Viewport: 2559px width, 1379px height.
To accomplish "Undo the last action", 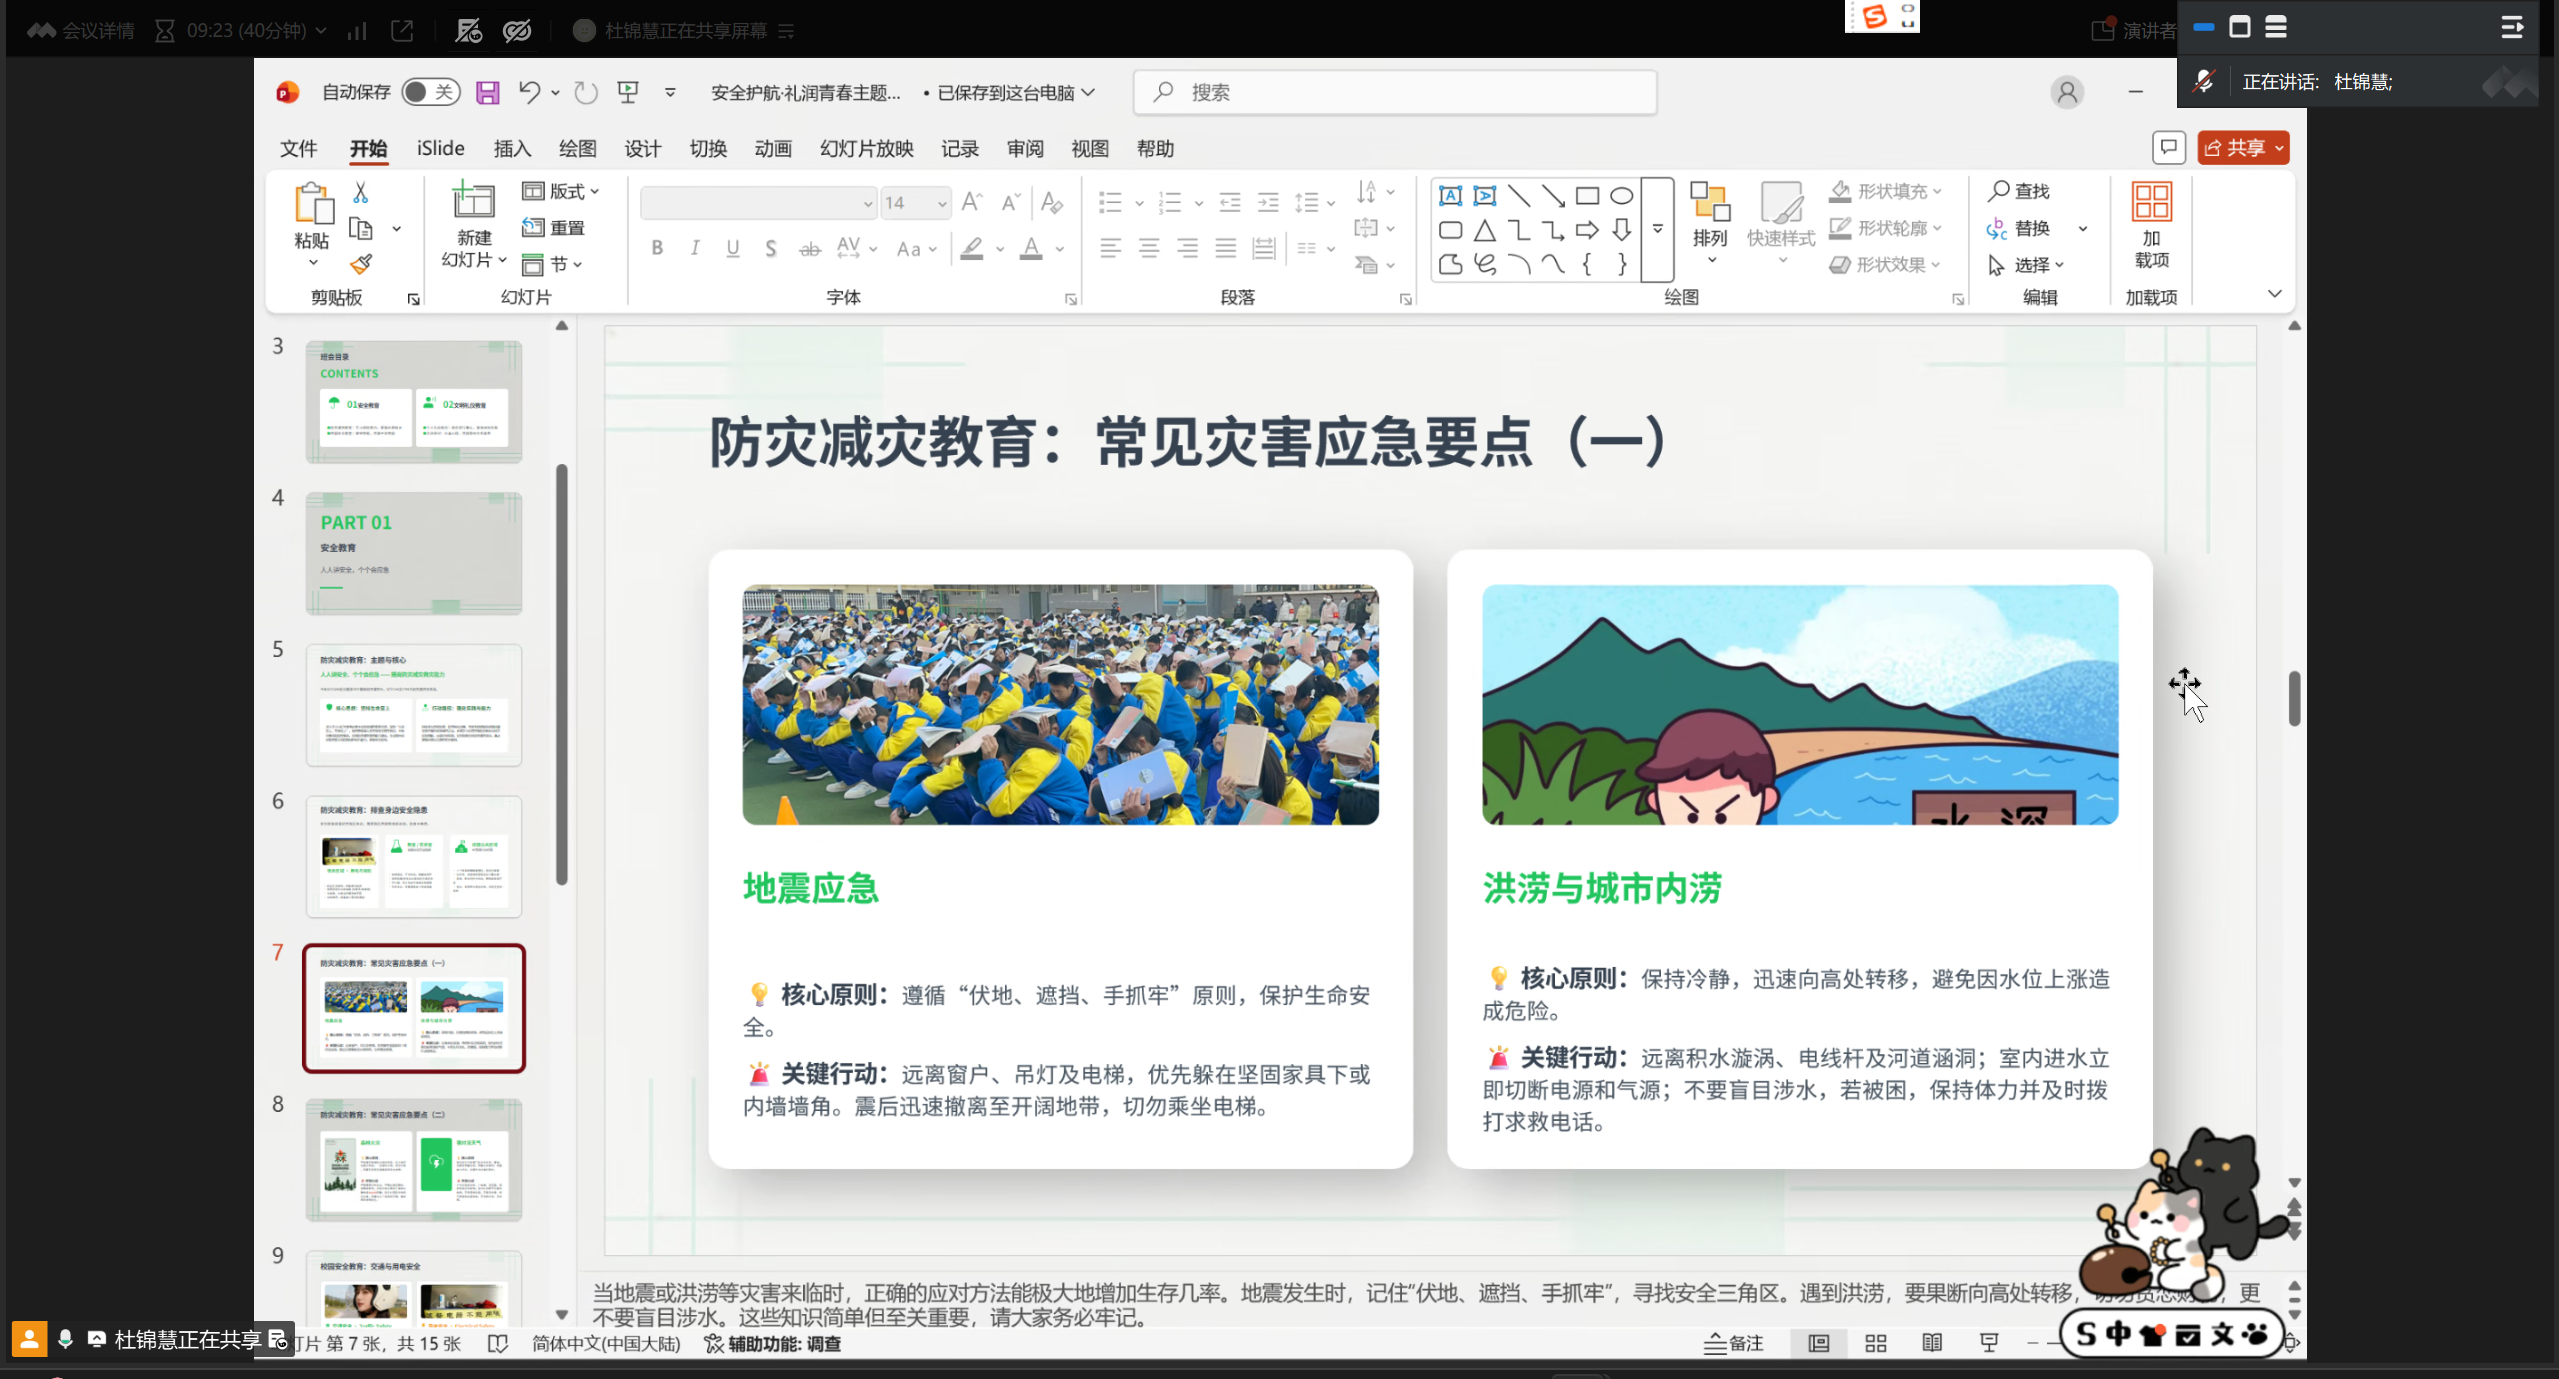I will point(529,93).
